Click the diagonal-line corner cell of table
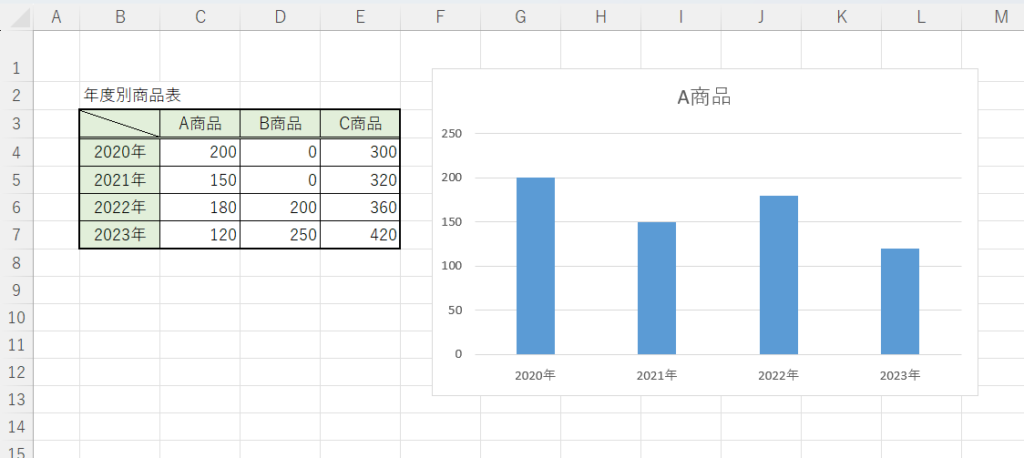This screenshot has height=458, width=1024. pyautogui.click(x=119, y=124)
